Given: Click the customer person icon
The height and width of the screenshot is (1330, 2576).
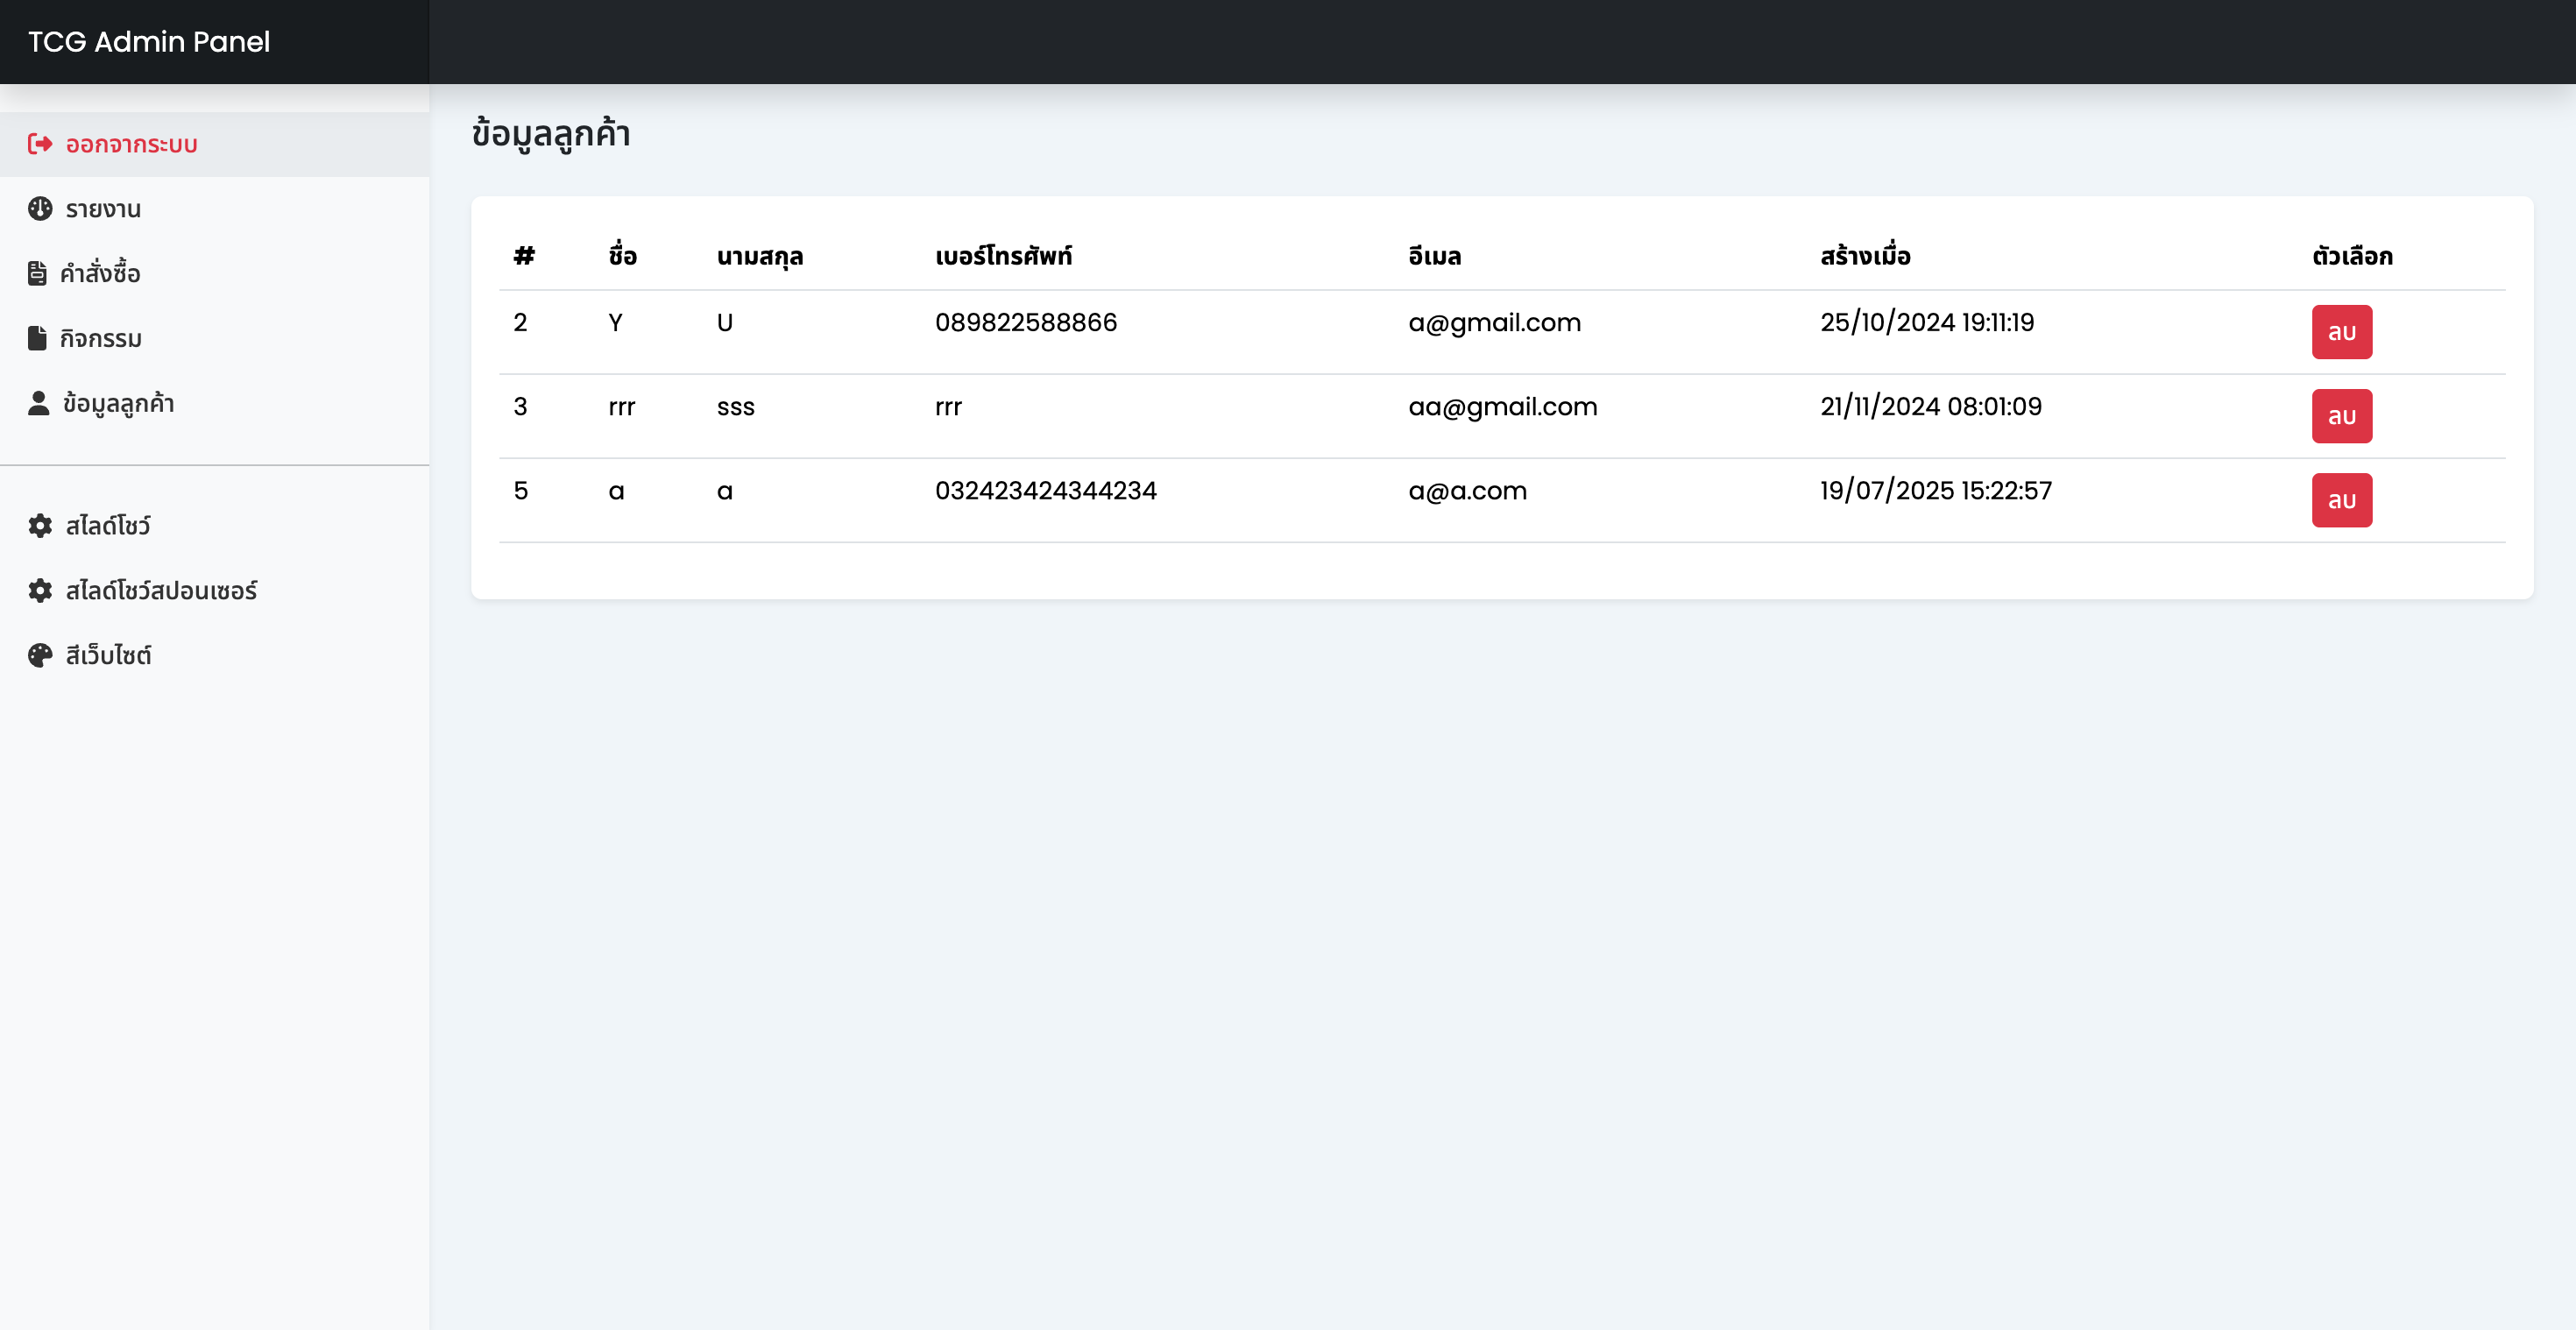Looking at the screenshot, I should tap(38, 403).
